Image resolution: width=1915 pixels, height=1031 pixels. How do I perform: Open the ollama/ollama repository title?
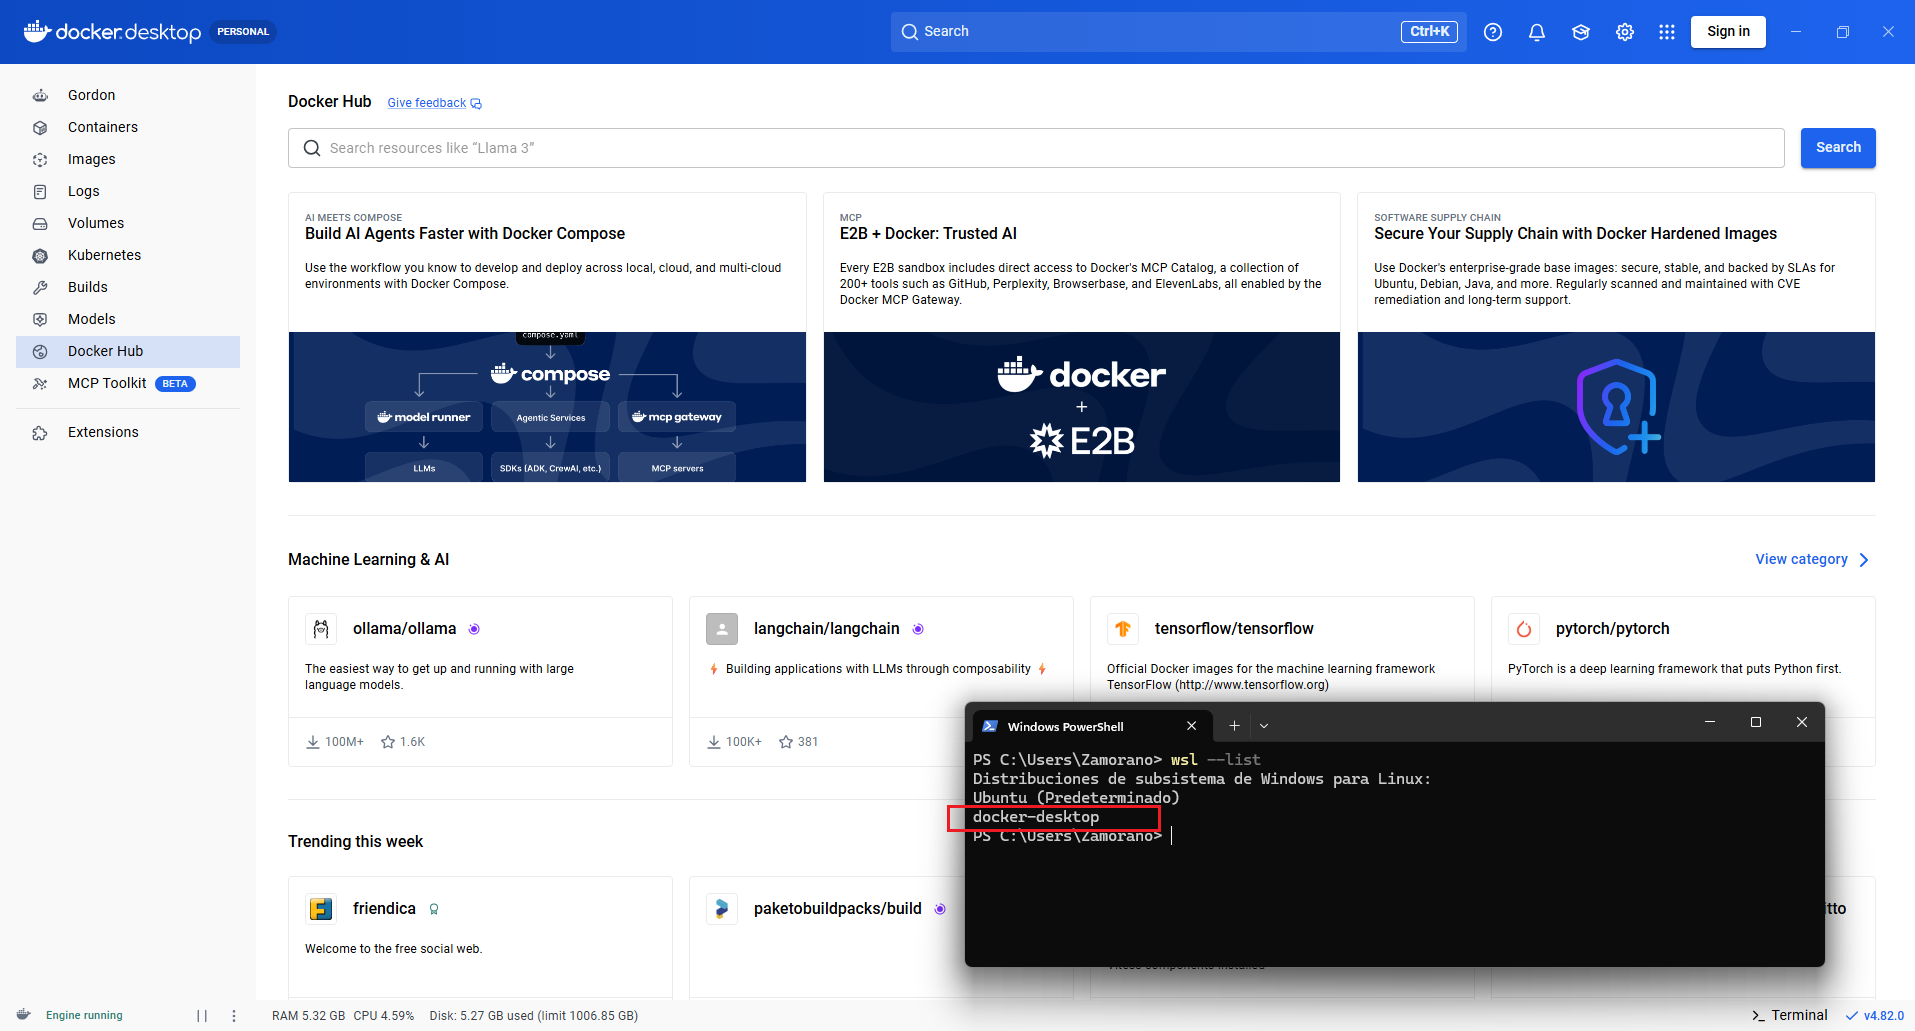coord(404,629)
